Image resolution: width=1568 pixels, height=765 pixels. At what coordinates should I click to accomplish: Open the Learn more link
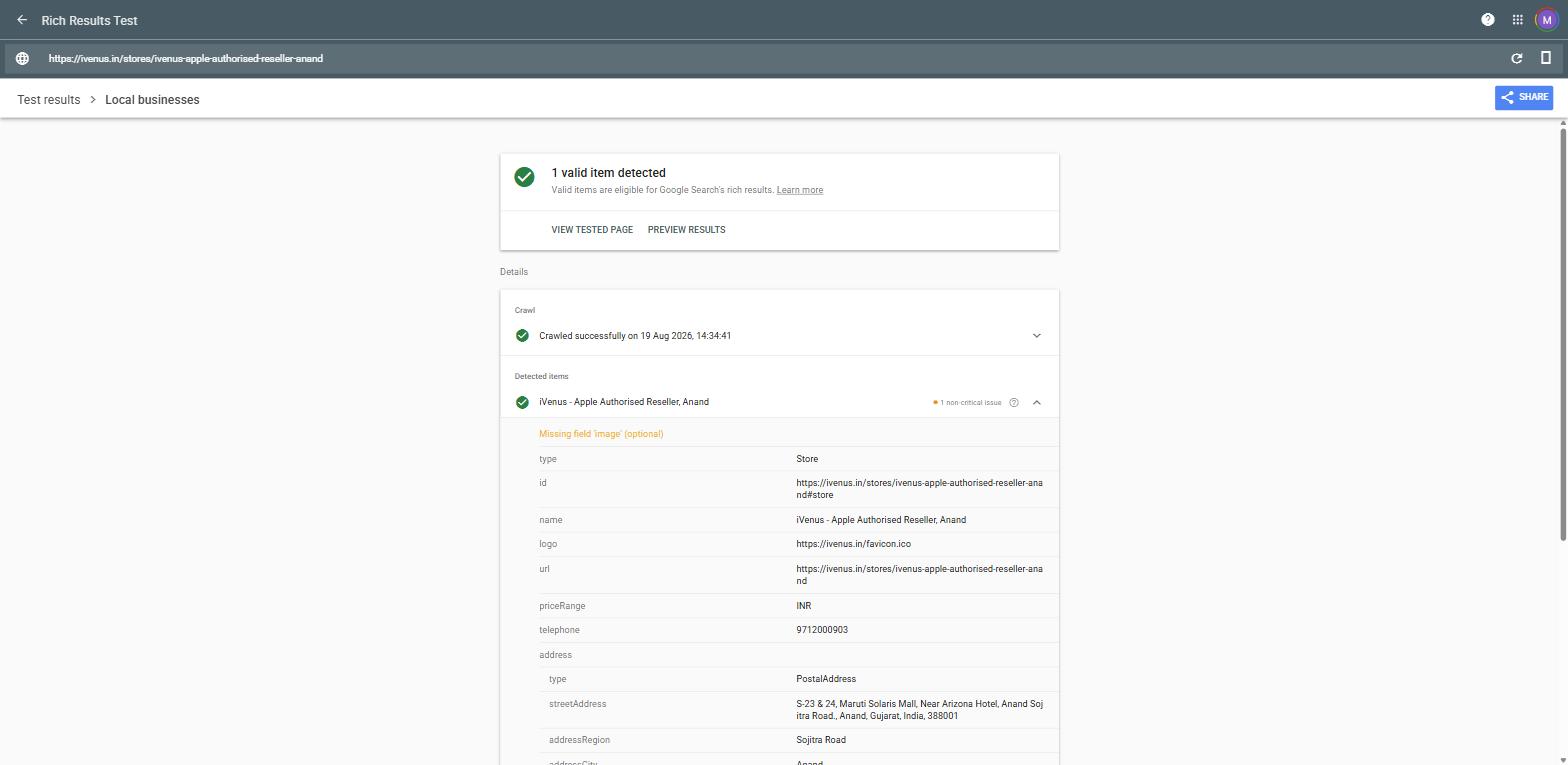tap(800, 190)
